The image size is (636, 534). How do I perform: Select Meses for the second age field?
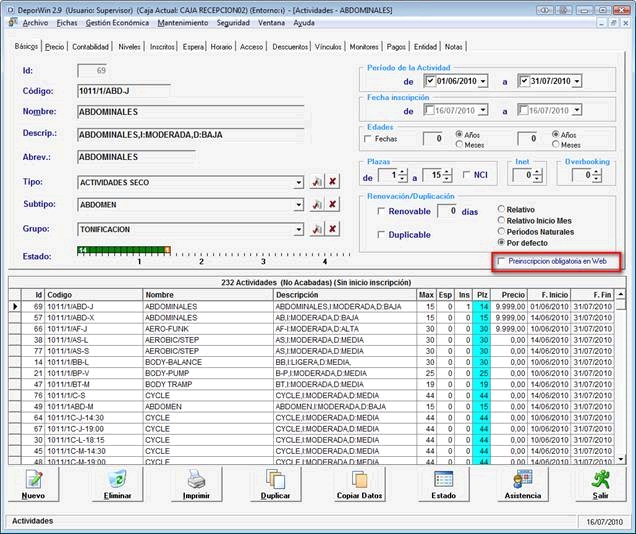(x=556, y=144)
